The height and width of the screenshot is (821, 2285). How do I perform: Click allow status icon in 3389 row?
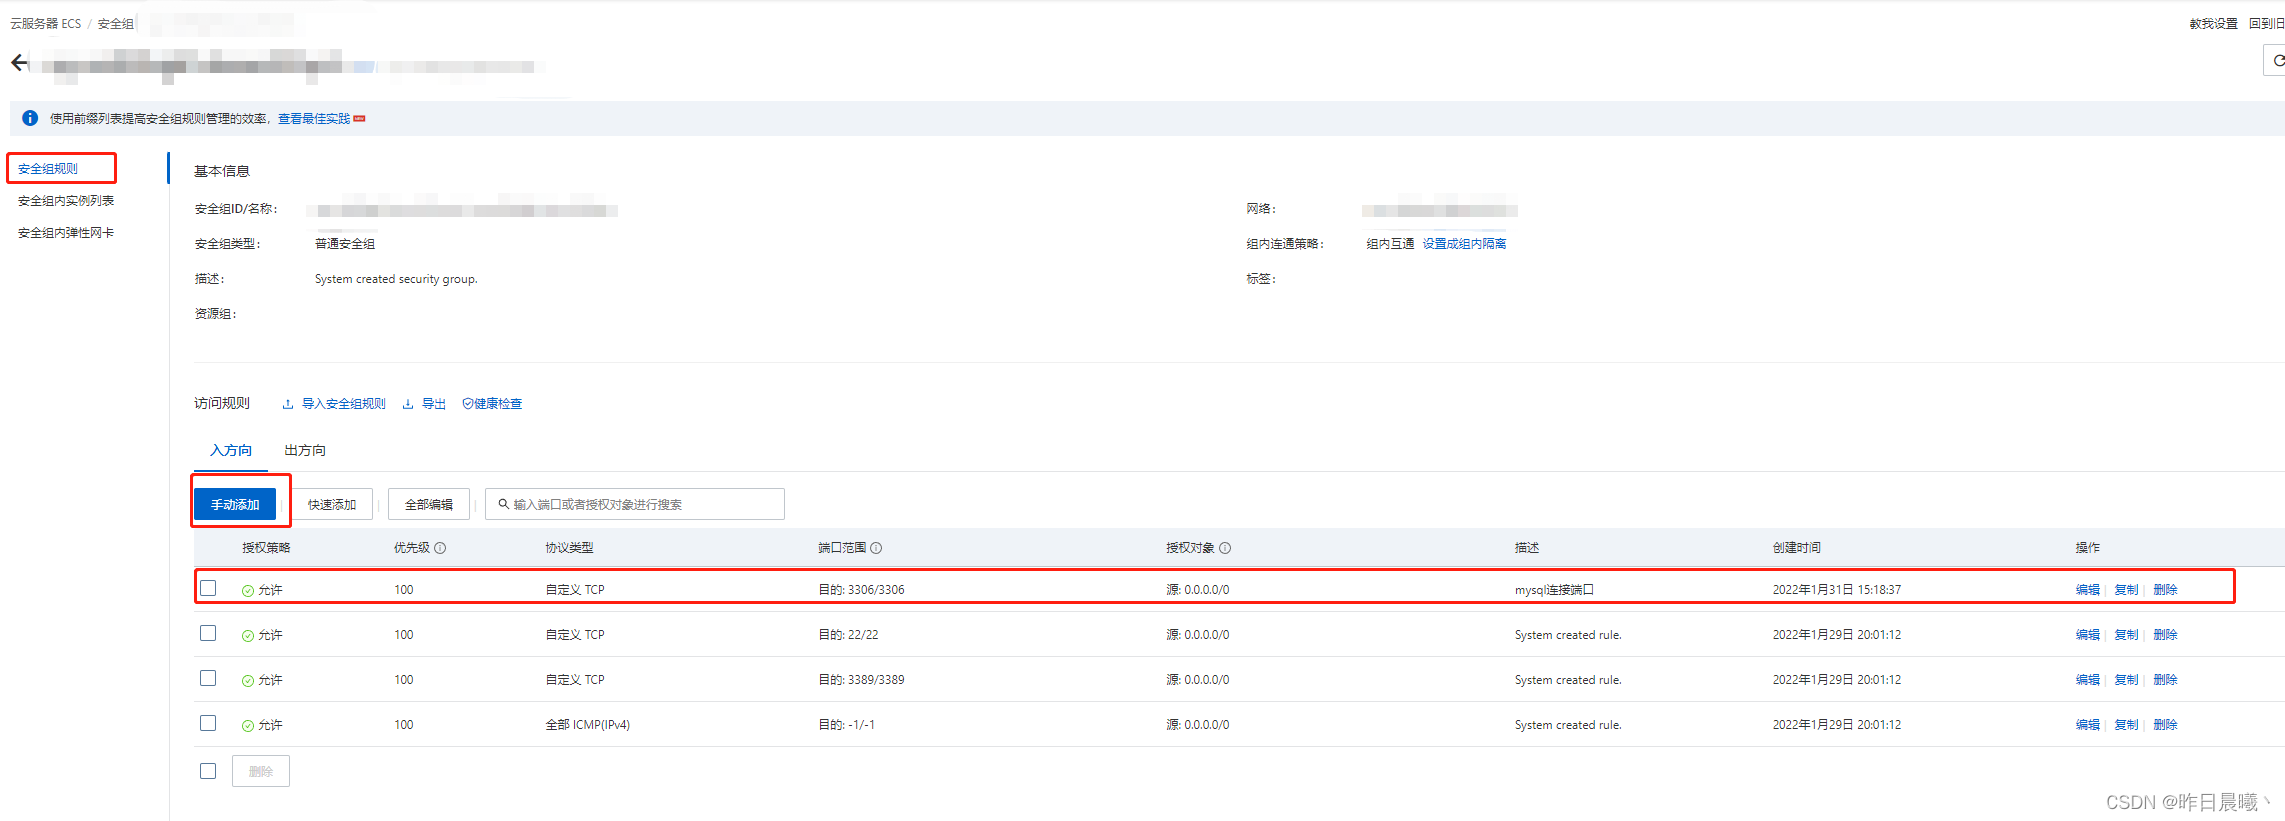[248, 680]
